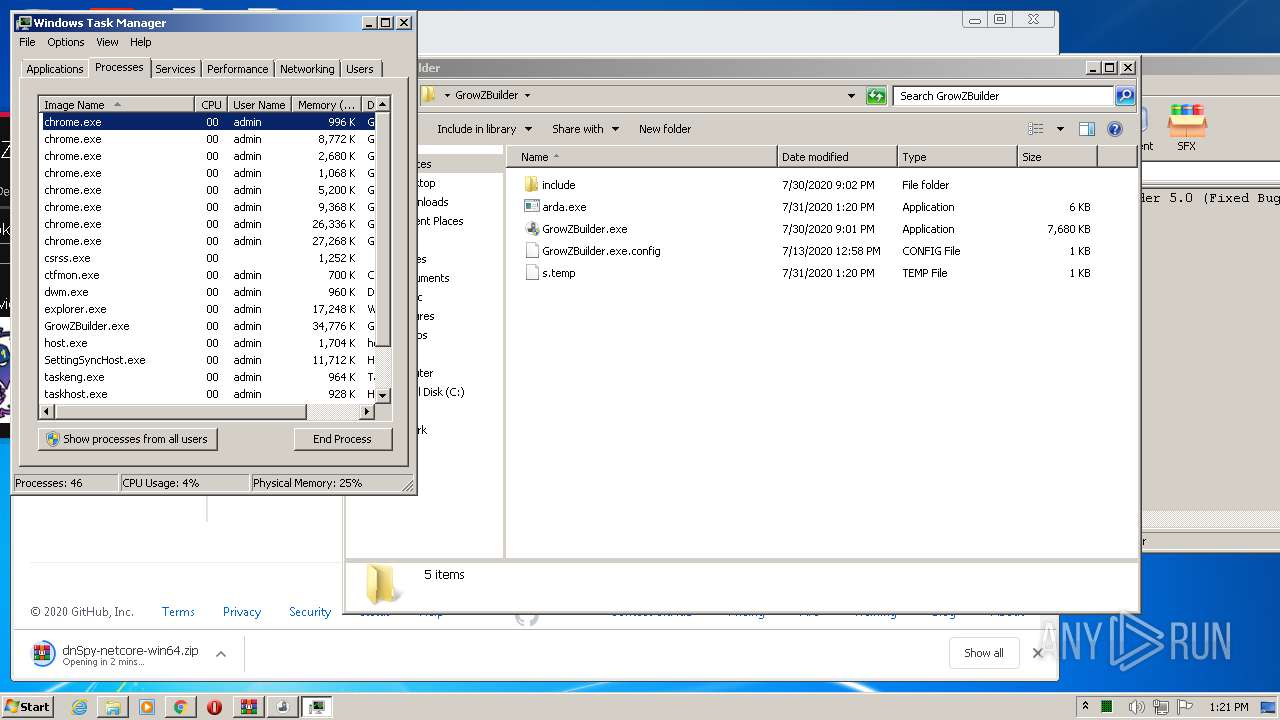Switch to the Applications tab

(x=54, y=69)
